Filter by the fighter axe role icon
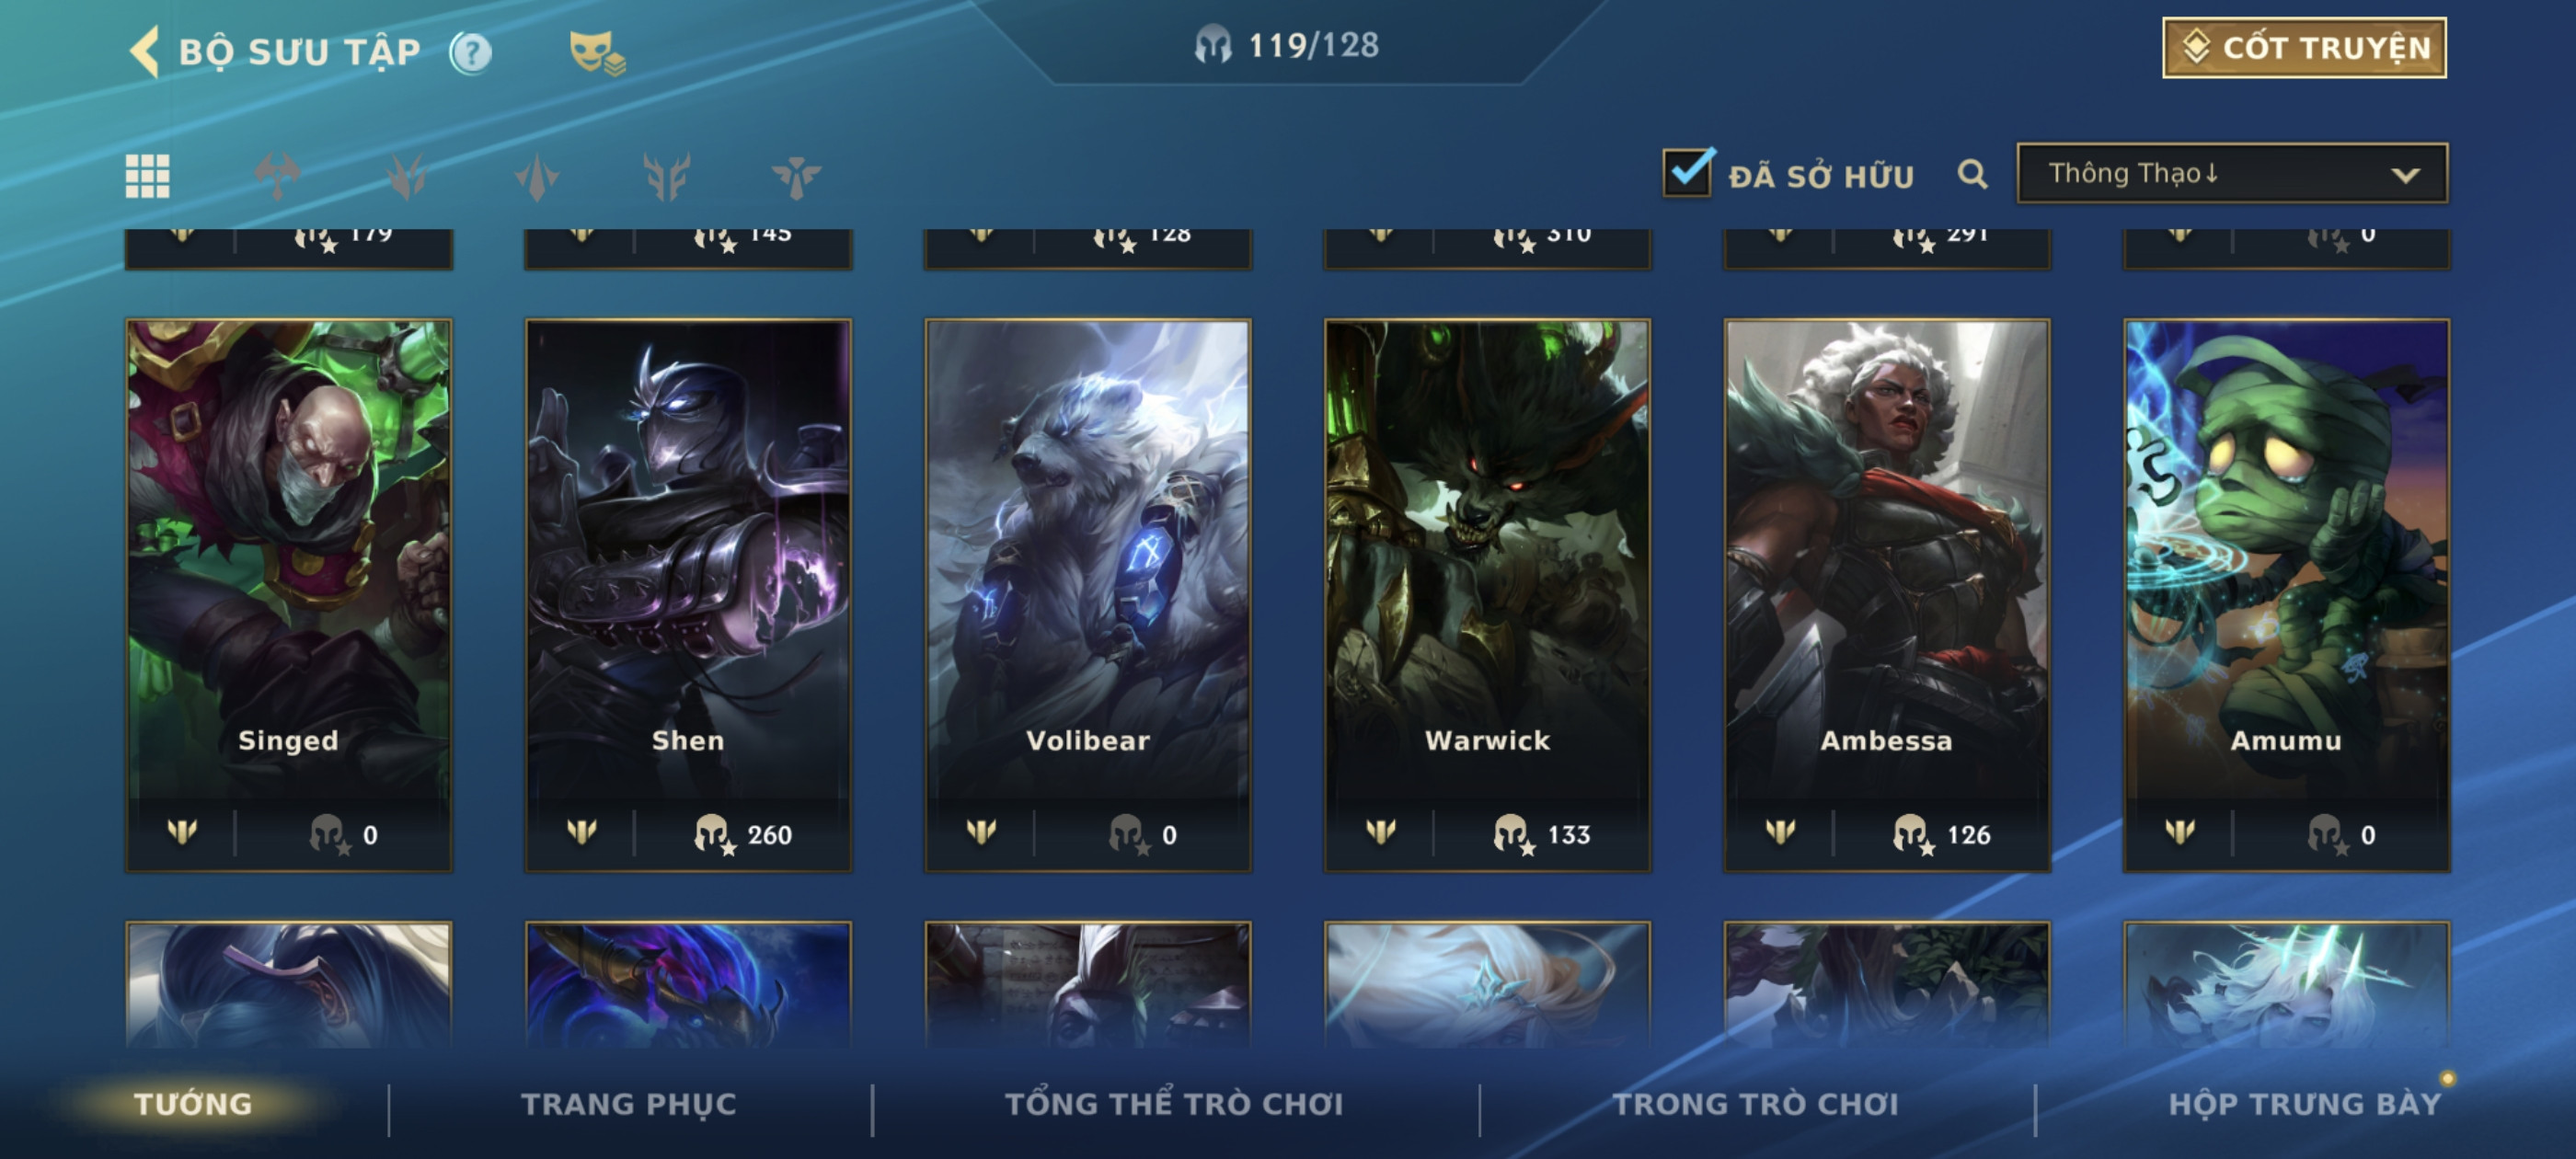This screenshot has height=1159, width=2576. pos(277,176)
